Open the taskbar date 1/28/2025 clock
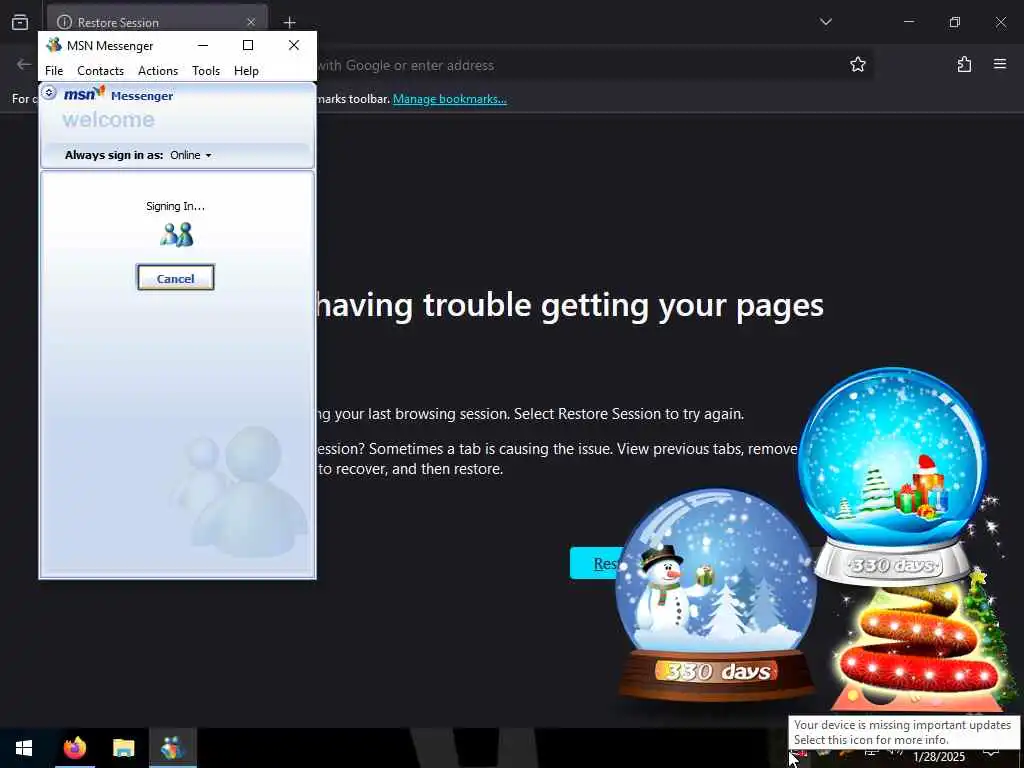Viewport: 1024px width, 768px height. point(938,757)
